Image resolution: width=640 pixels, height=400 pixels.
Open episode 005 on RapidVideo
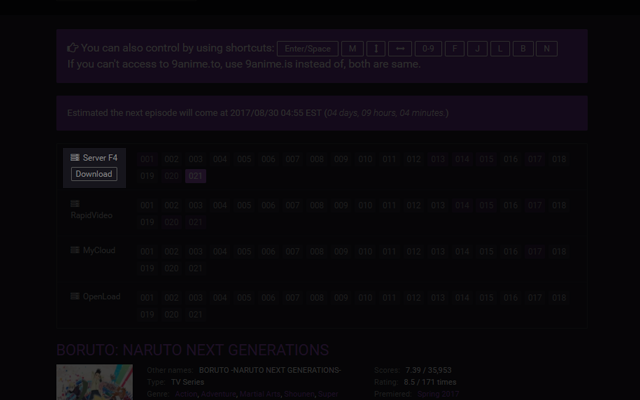pyautogui.click(x=244, y=205)
